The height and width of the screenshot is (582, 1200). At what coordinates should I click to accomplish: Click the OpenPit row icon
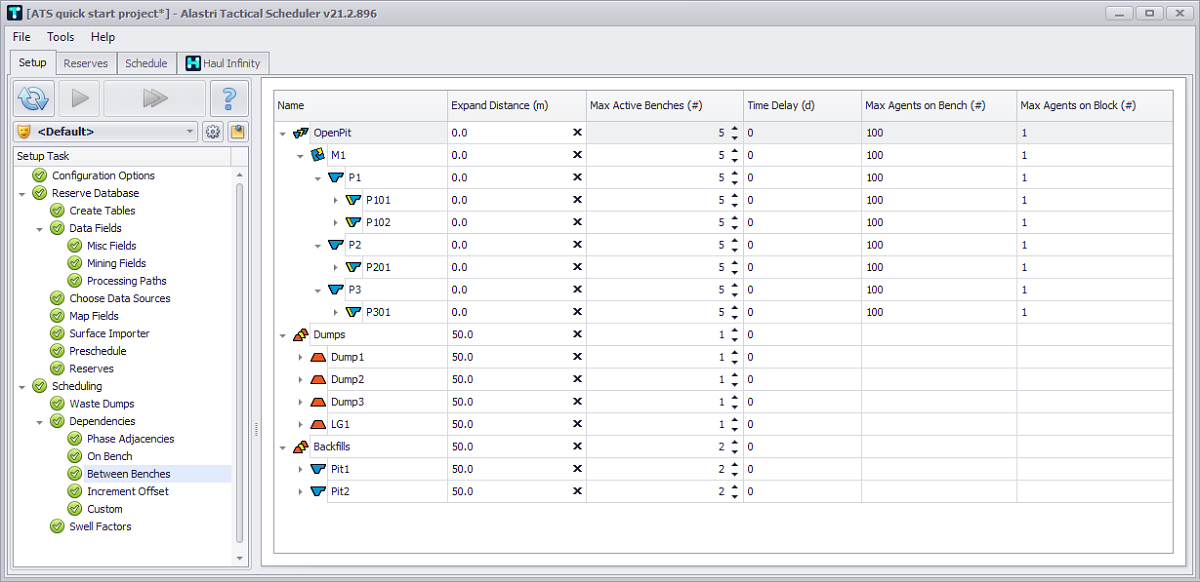(x=300, y=132)
